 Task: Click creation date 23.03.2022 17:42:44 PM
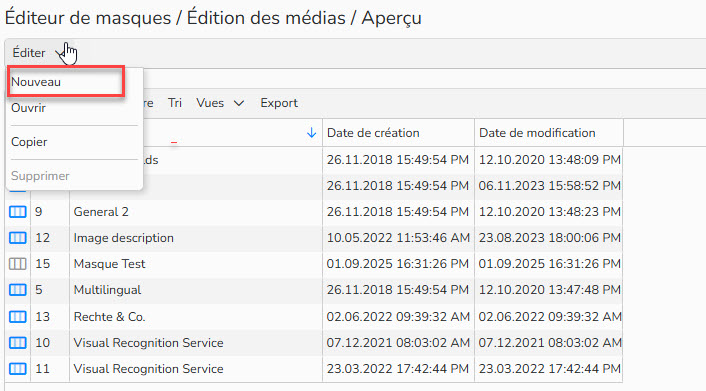pyautogui.click(x=398, y=369)
